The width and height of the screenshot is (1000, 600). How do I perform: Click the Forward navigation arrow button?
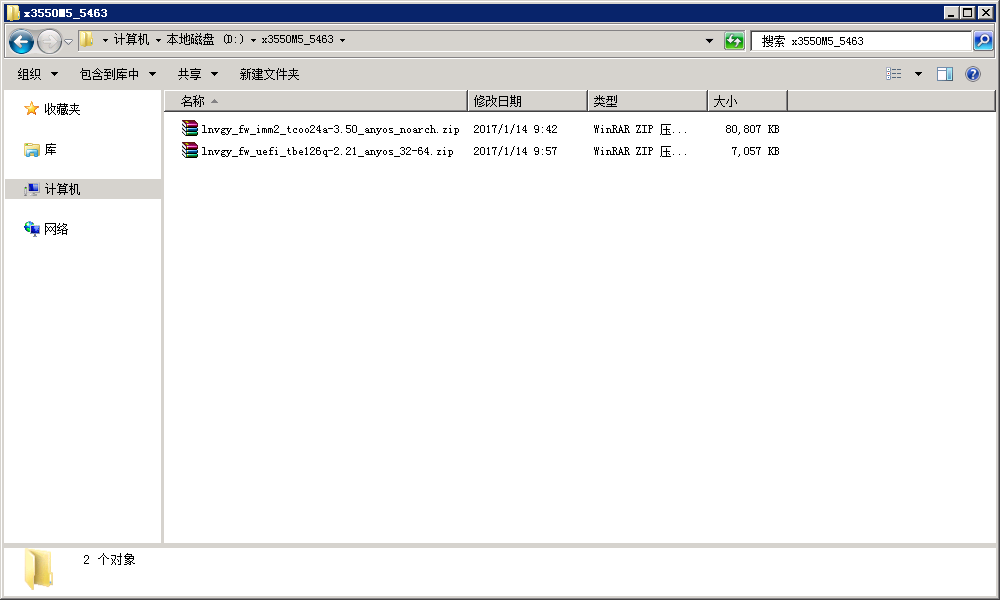pyautogui.click(x=49, y=41)
